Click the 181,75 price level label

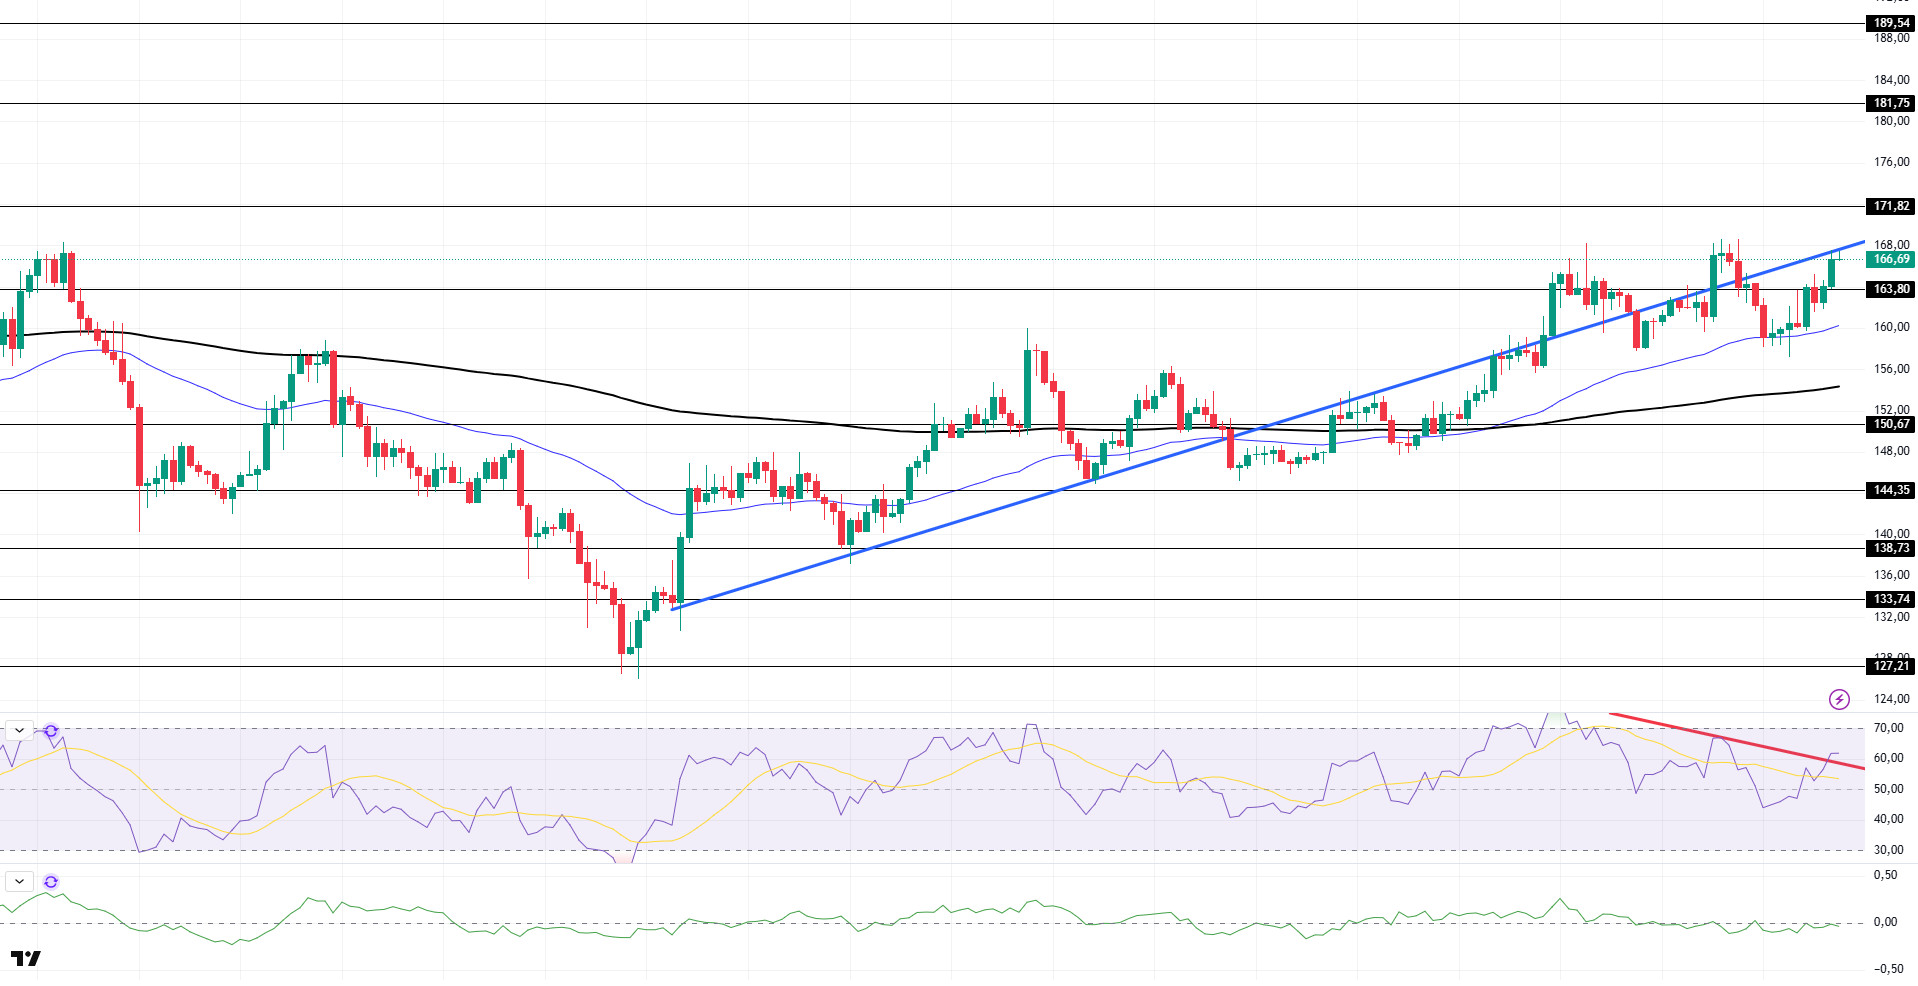(x=1891, y=103)
